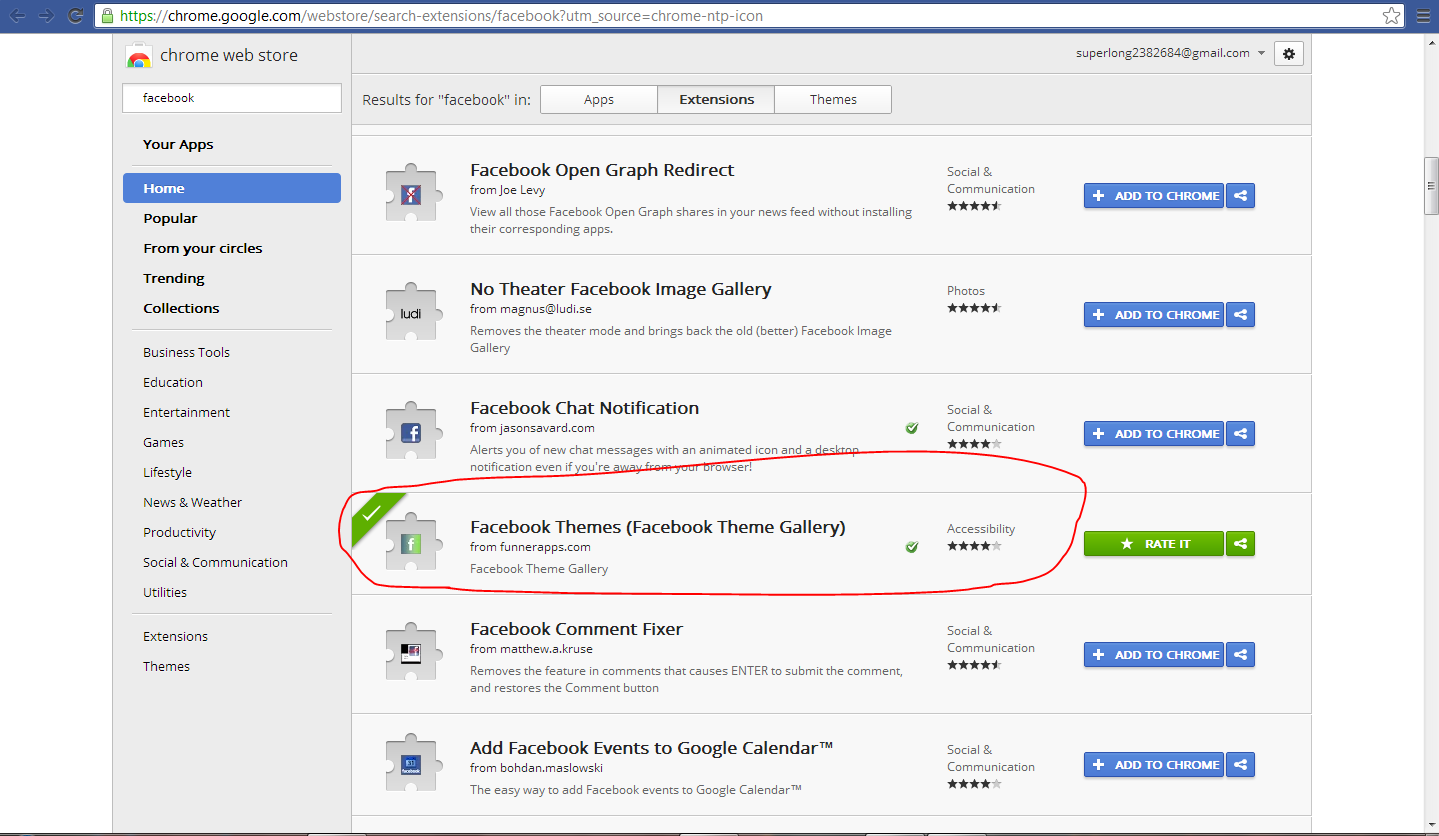1439x836 pixels.
Task: Add Facebook Chat Notification to Chrome
Action: (1154, 434)
